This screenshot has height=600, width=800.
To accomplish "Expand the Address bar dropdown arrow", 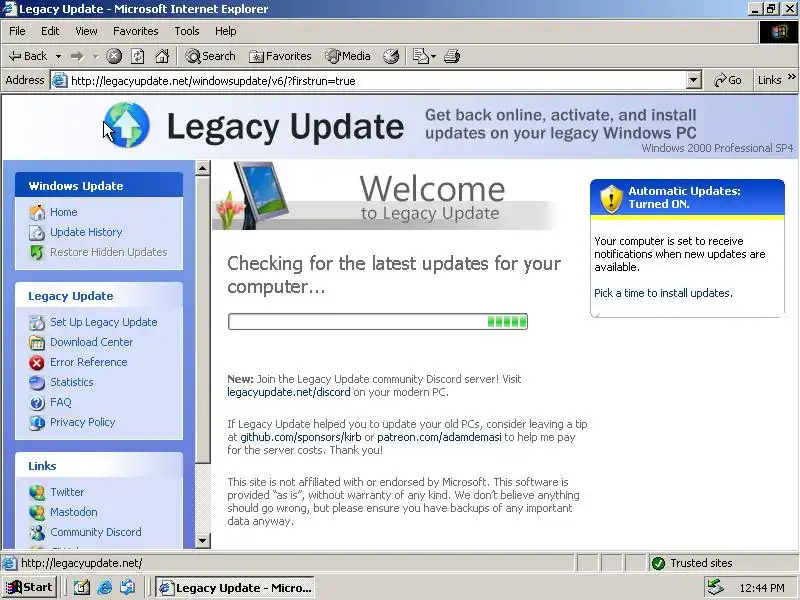I will point(693,80).
